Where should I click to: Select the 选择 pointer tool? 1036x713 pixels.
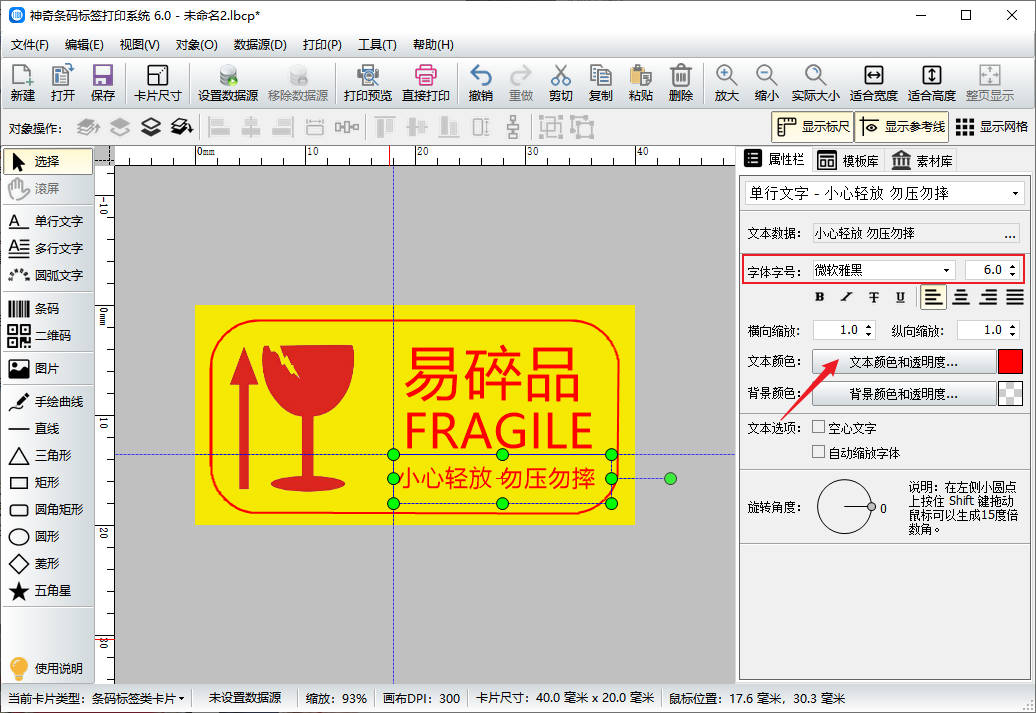click(47, 161)
